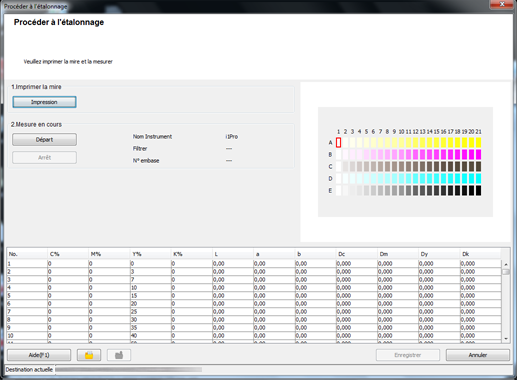Start measurement with the Départ button
Viewport: 517px width, 380px height.
click(x=44, y=140)
